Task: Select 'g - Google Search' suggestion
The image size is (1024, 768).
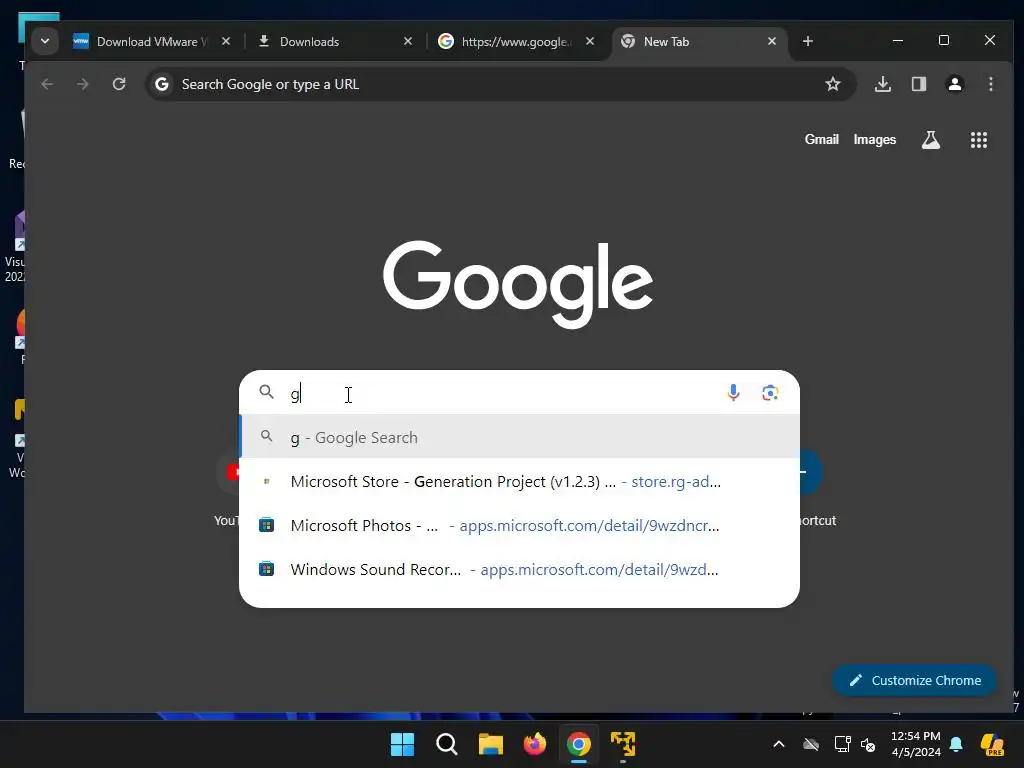Action: coord(519,437)
